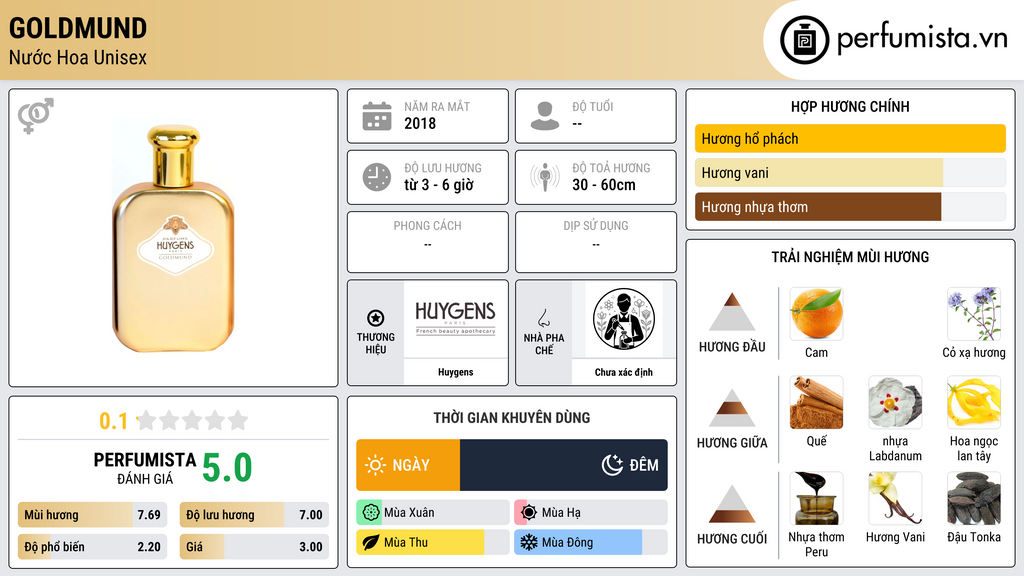The height and width of the screenshot is (576, 1024).
Task: Click the Mùa Hạ season bar
Action: pyautogui.click(x=591, y=513)
